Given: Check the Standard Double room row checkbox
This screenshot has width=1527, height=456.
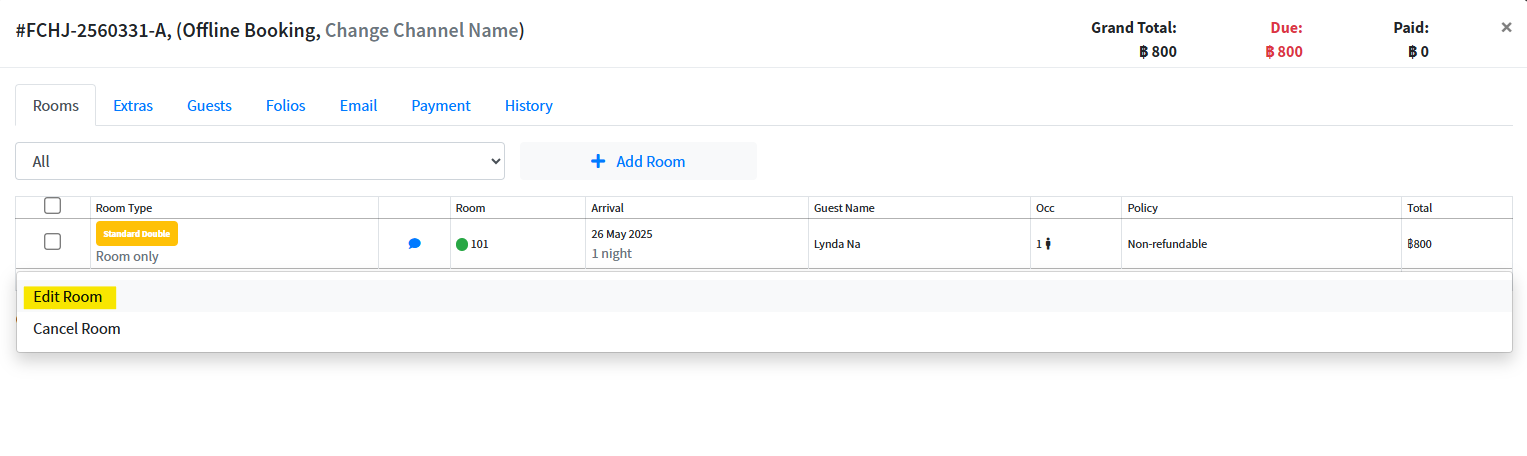Looking at the screenshot, I should click(53, 242).
